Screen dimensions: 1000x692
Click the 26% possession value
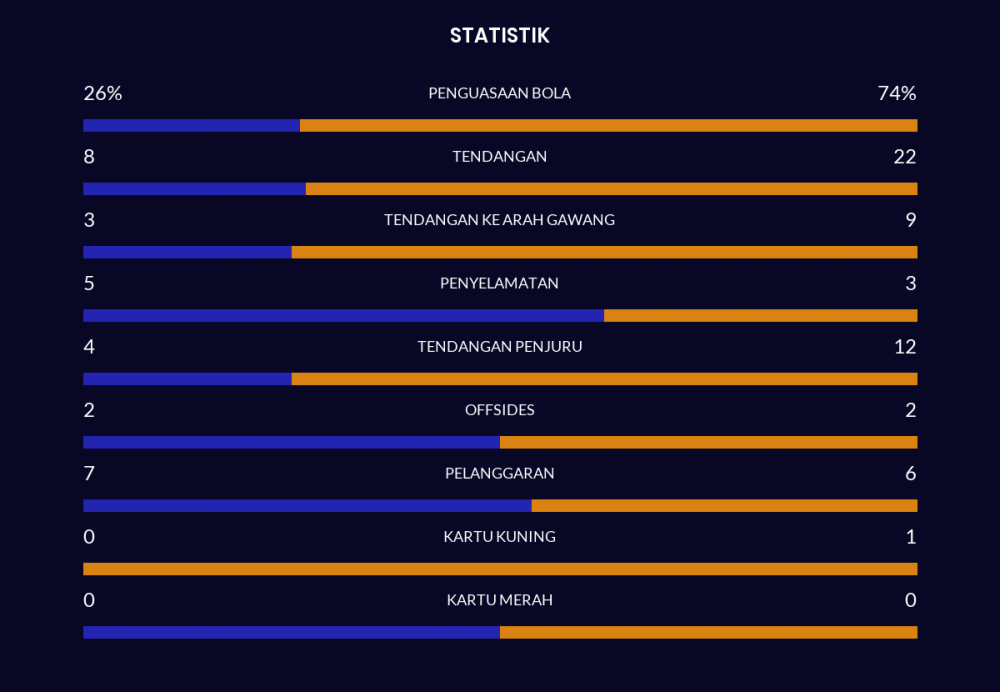(x=102, y=93)
